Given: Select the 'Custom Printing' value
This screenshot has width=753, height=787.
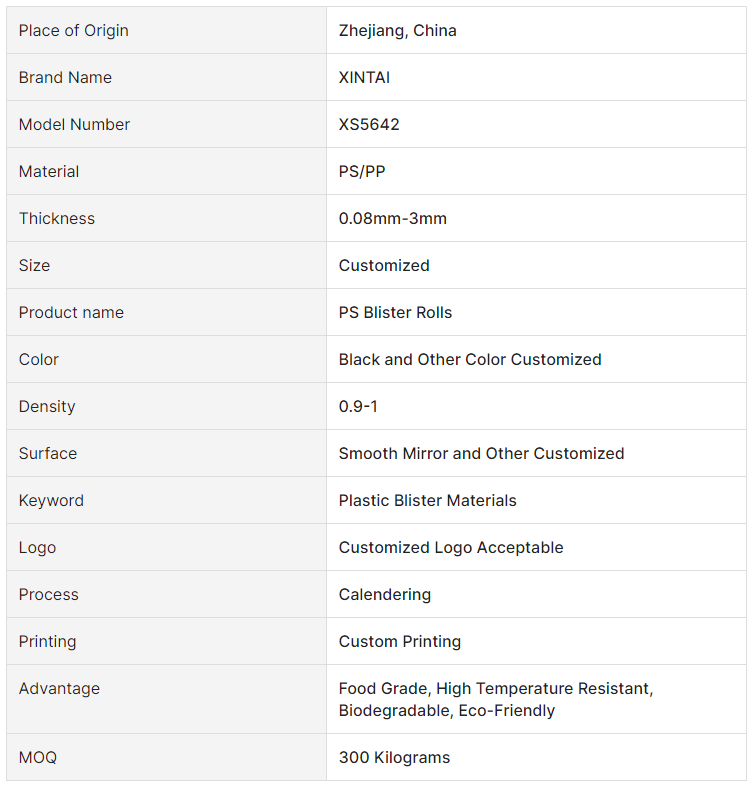Looking at the screenshot, I should coord(400,641).
